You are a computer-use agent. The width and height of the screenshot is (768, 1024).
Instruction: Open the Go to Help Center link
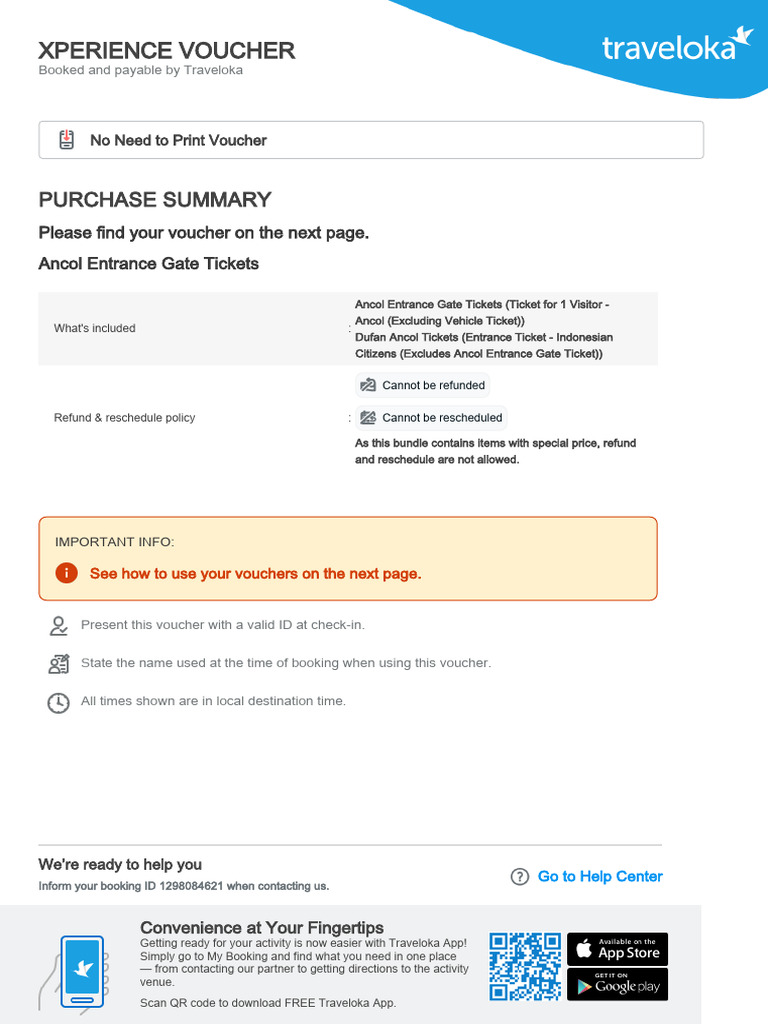pos(600,877)
